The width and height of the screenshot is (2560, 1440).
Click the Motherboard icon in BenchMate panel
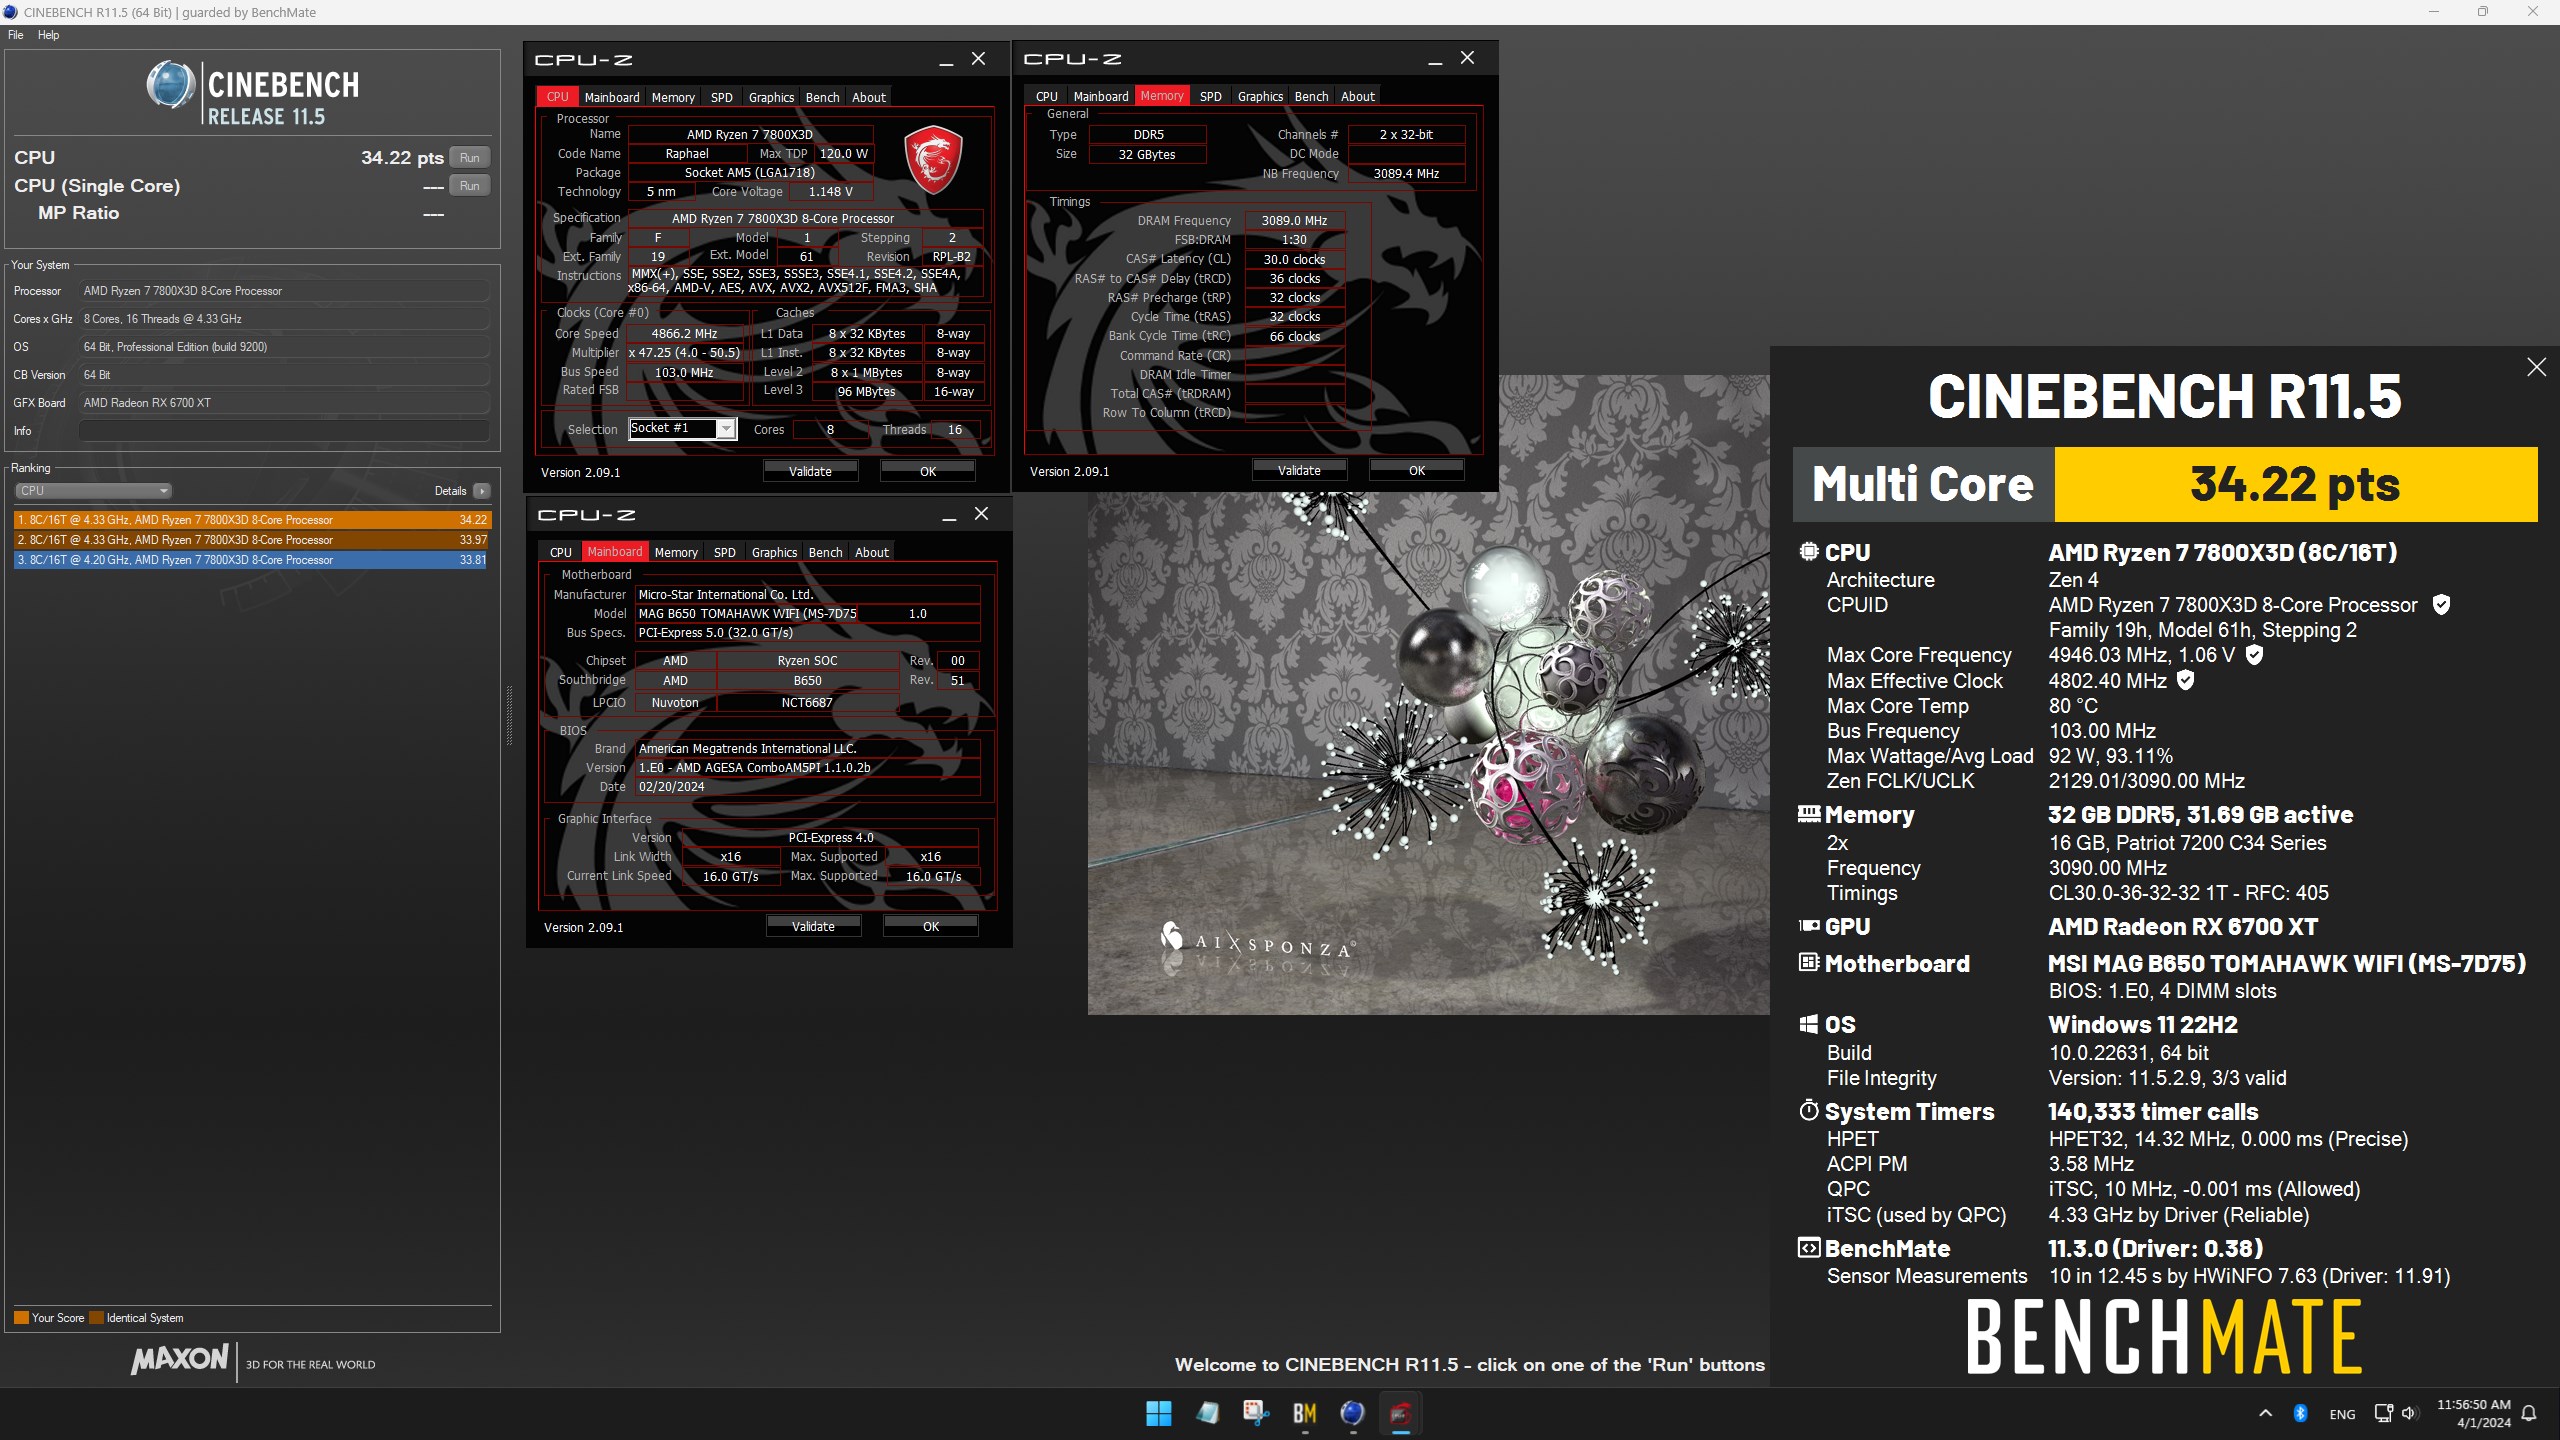(1809, 963)
